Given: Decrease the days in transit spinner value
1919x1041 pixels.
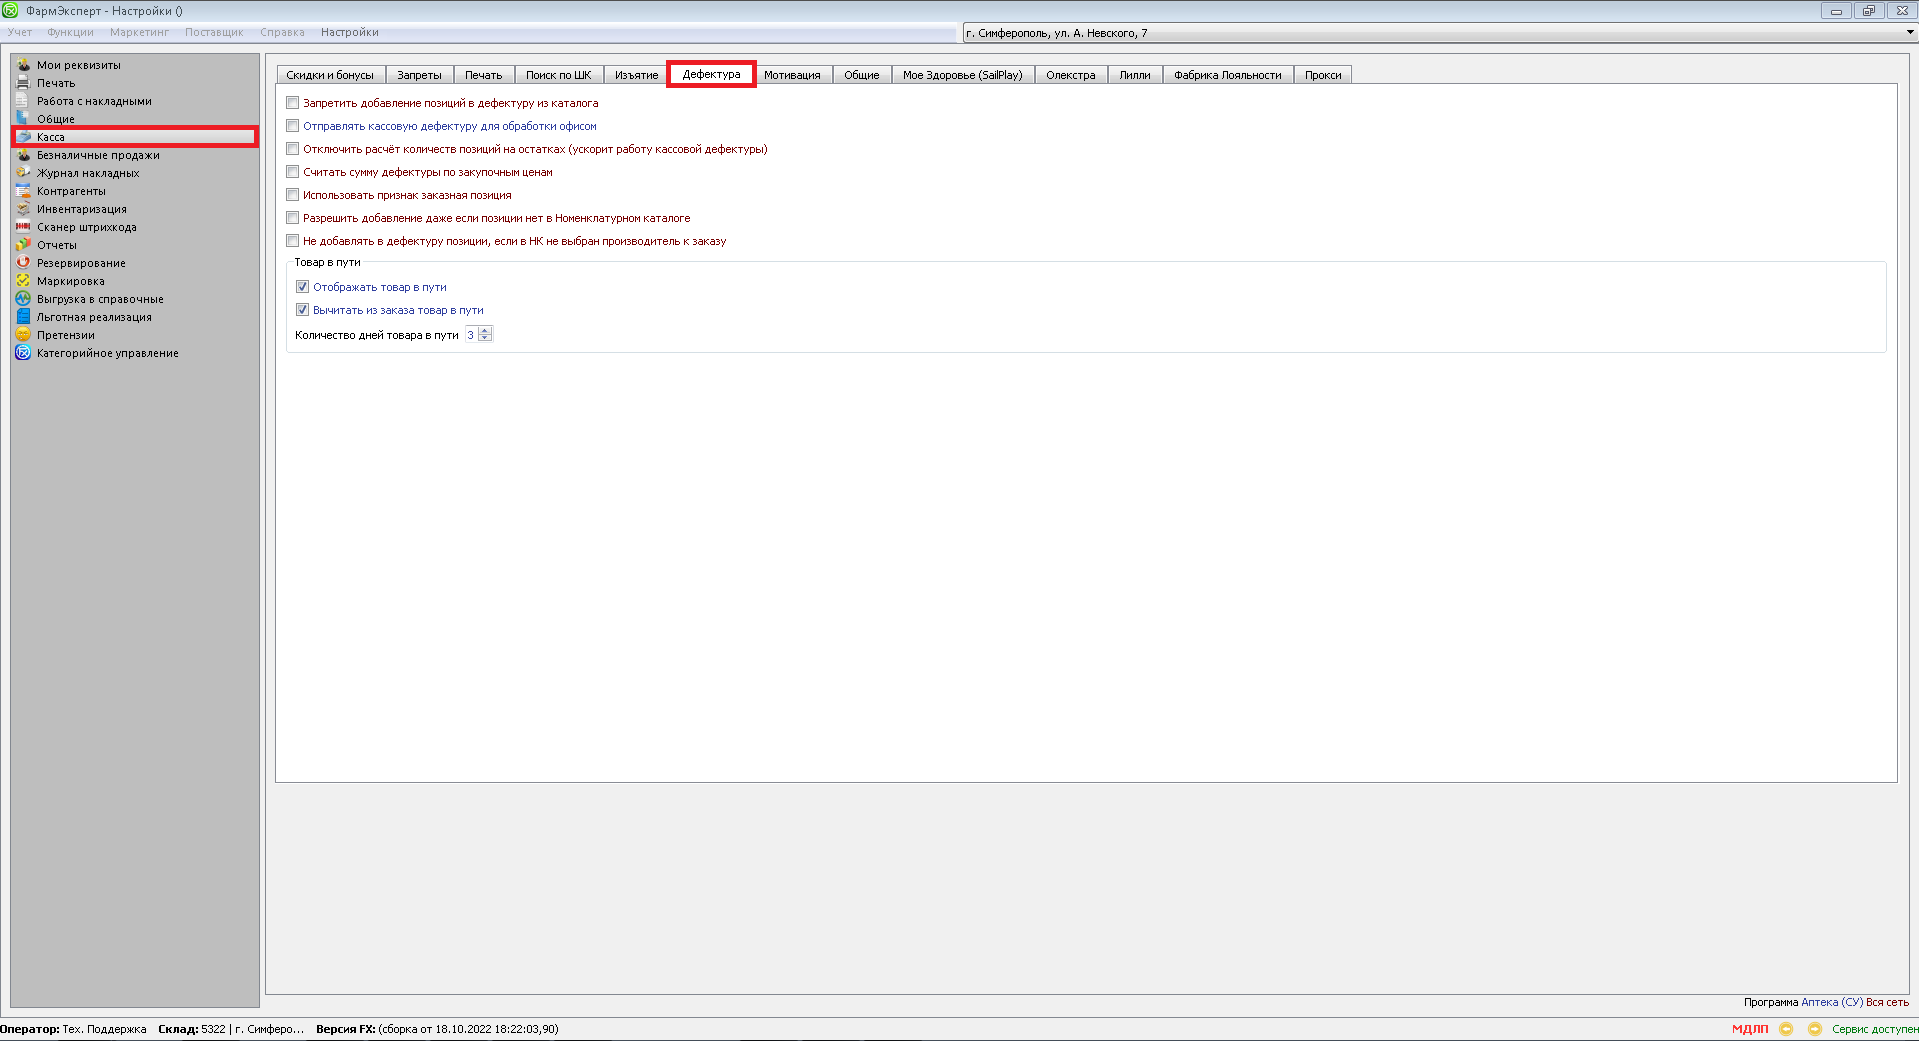Looking at the screenshot, I should (485, 338).
